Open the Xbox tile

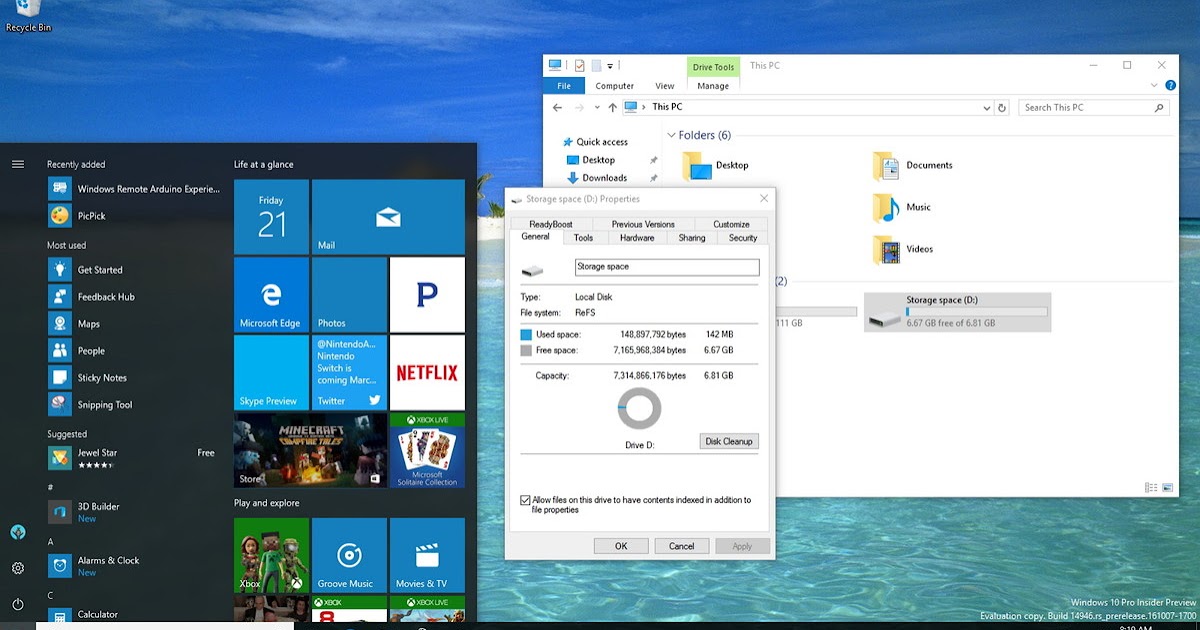[x=271, y=555]
